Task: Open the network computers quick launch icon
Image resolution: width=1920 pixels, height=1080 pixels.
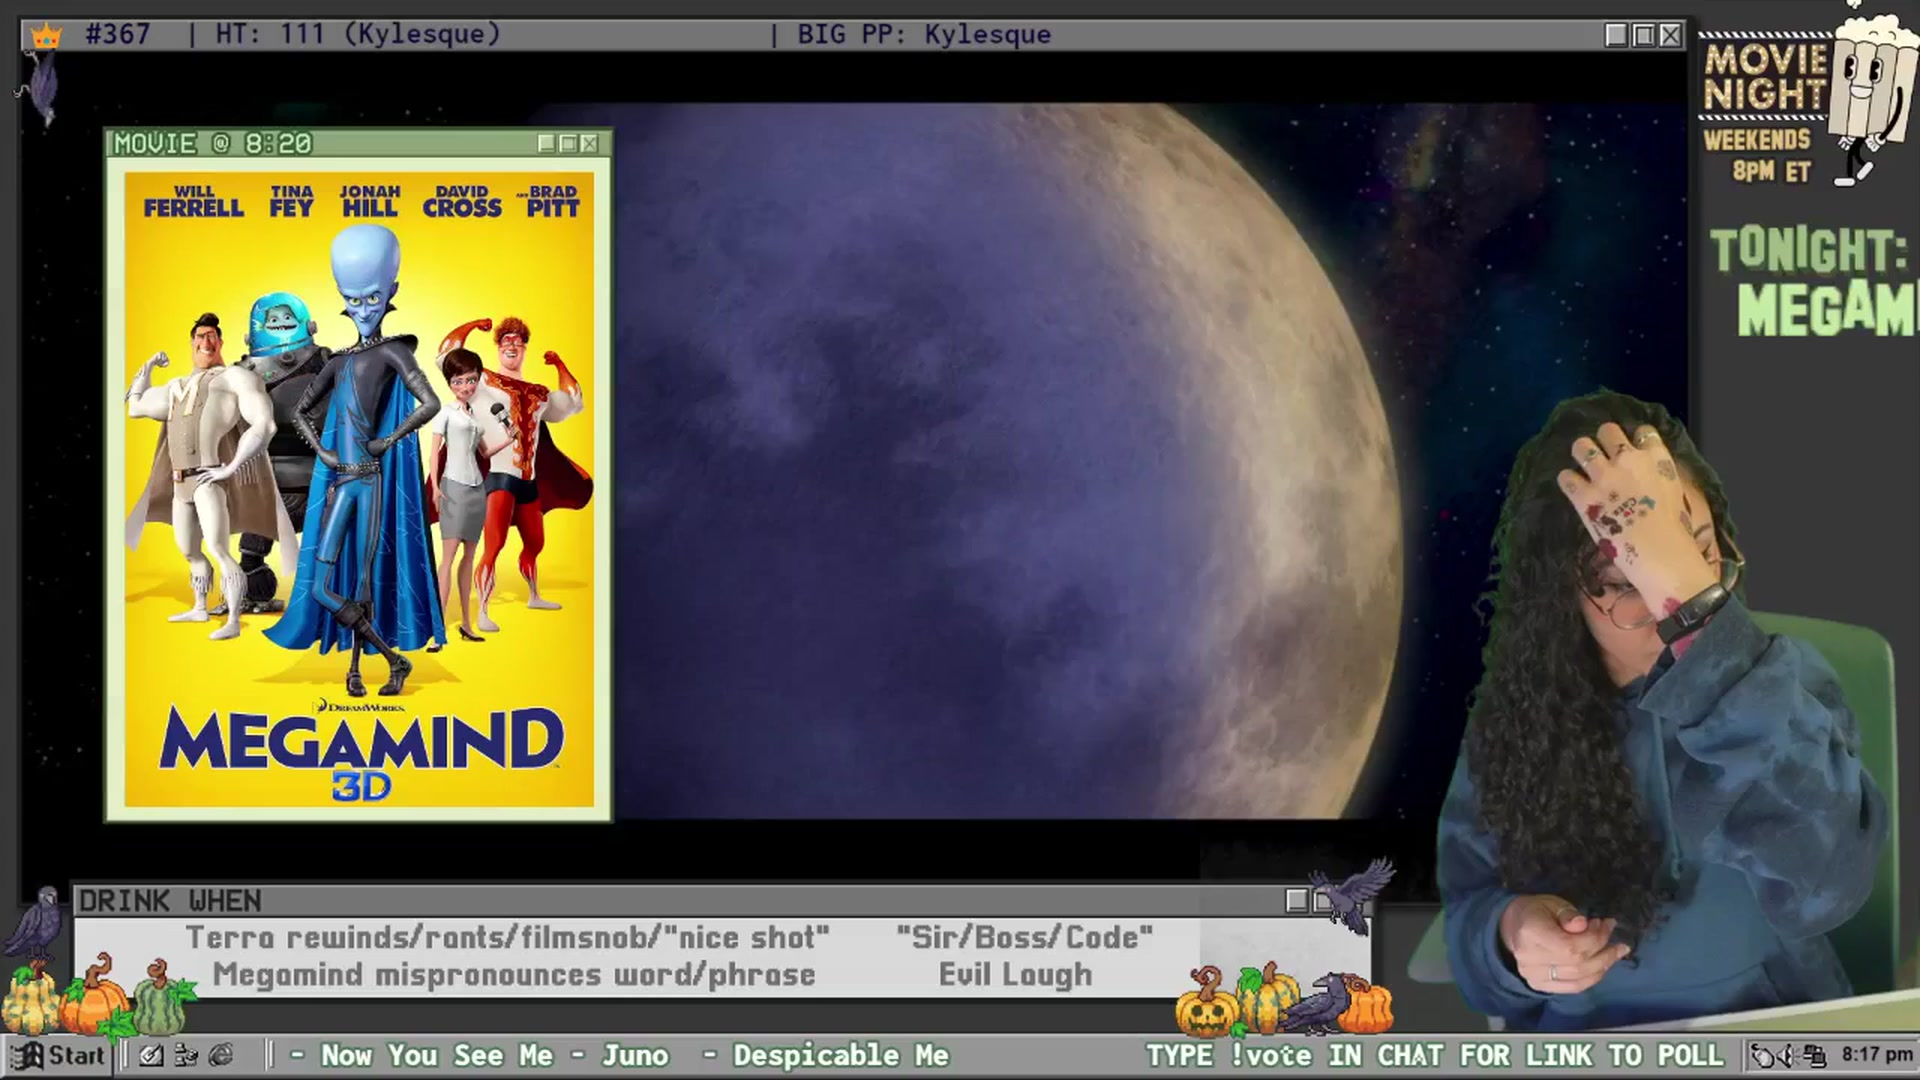Action: (186, 1055)
